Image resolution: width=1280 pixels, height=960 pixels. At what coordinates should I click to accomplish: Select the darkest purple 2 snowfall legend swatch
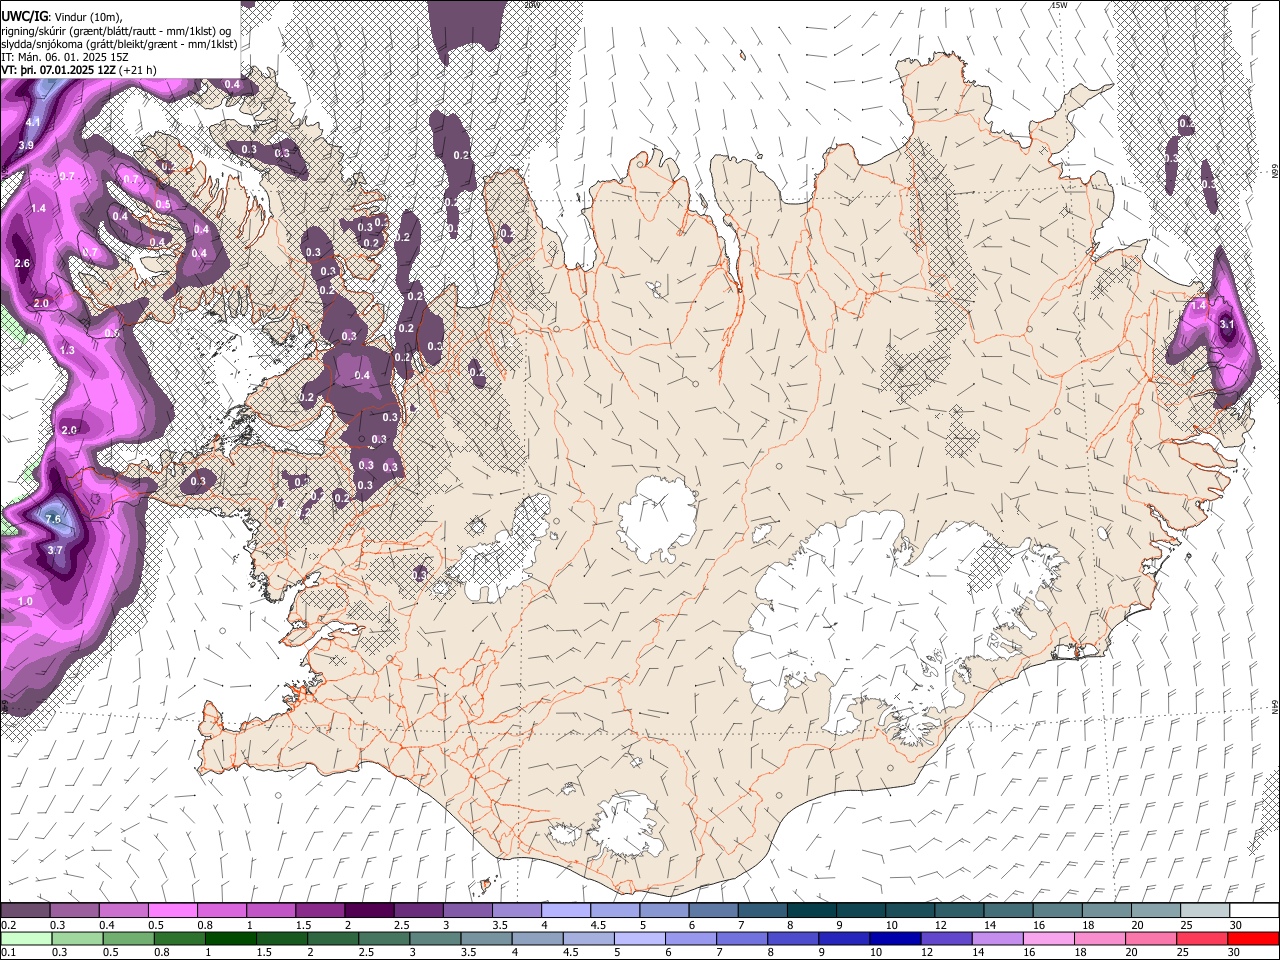368,911
